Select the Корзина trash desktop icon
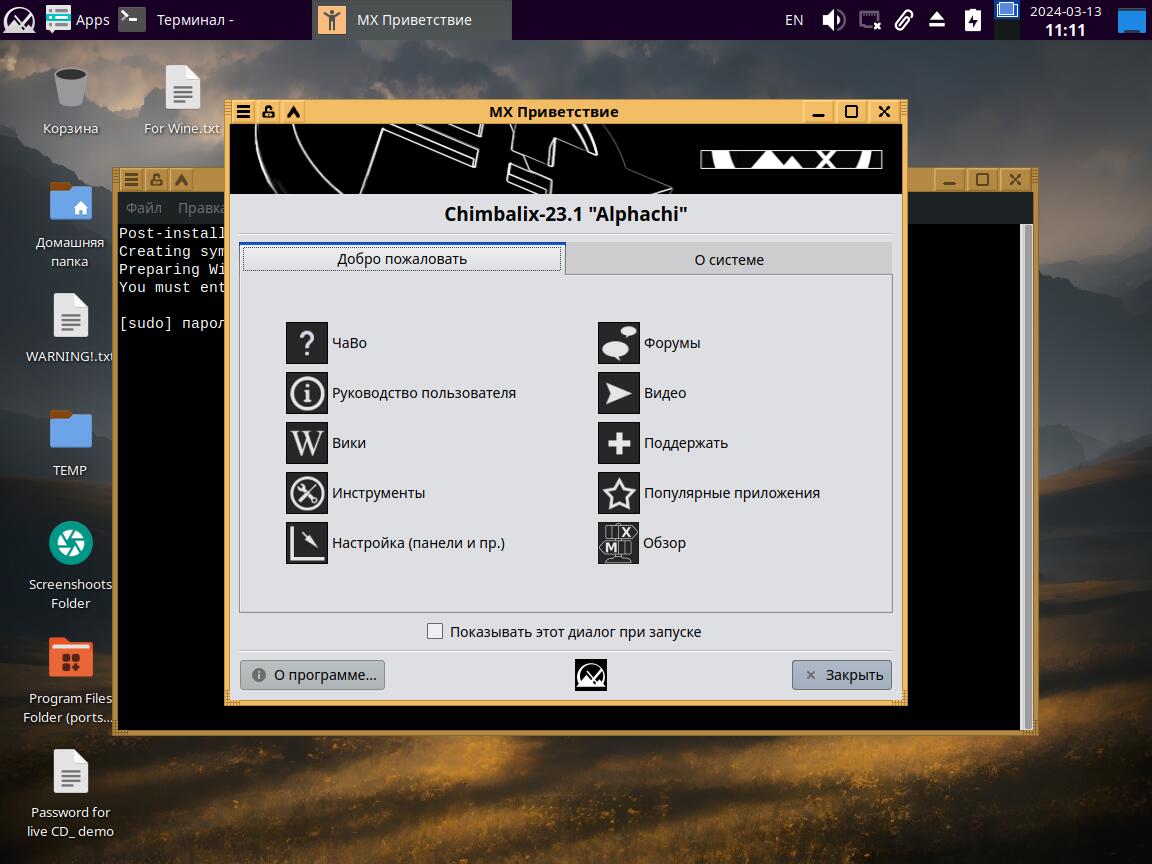The width and height of the screenshot is (1152, 864). click(71, 101)
